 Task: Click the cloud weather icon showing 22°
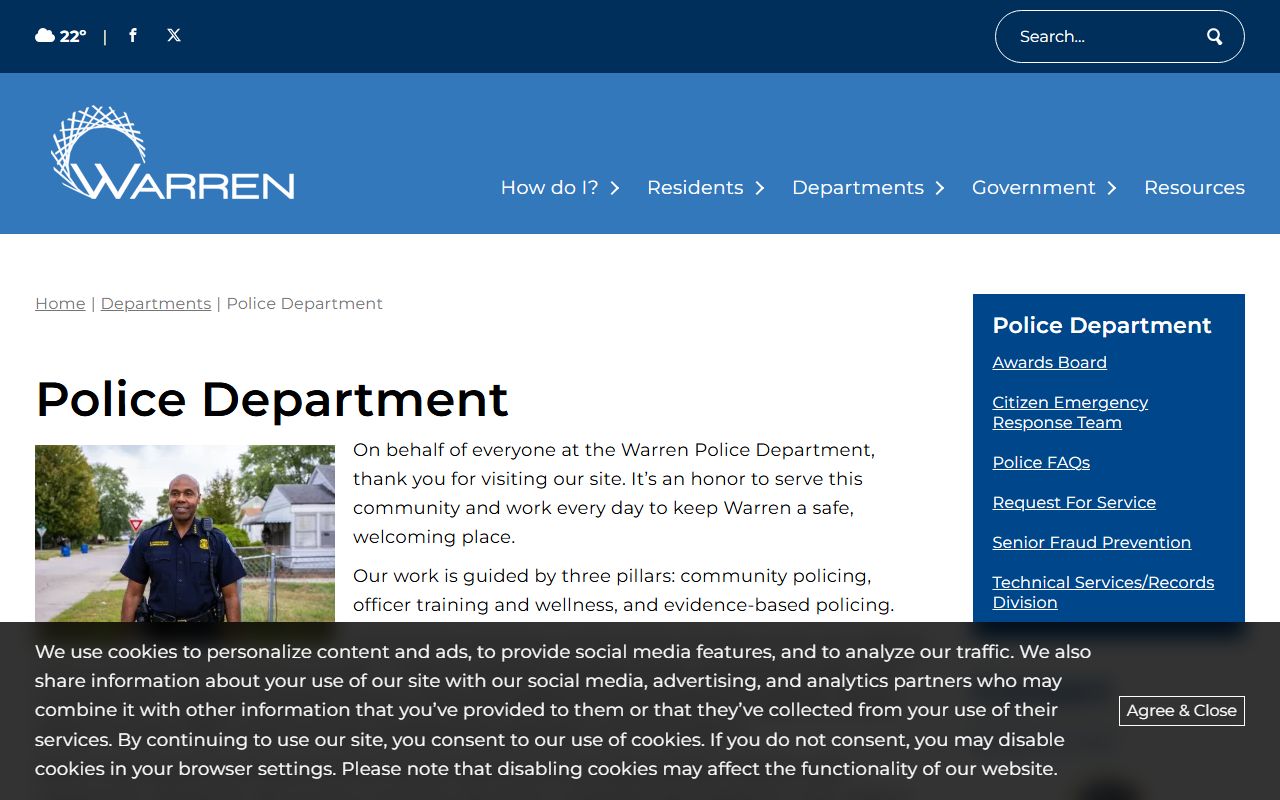[45, 36]
